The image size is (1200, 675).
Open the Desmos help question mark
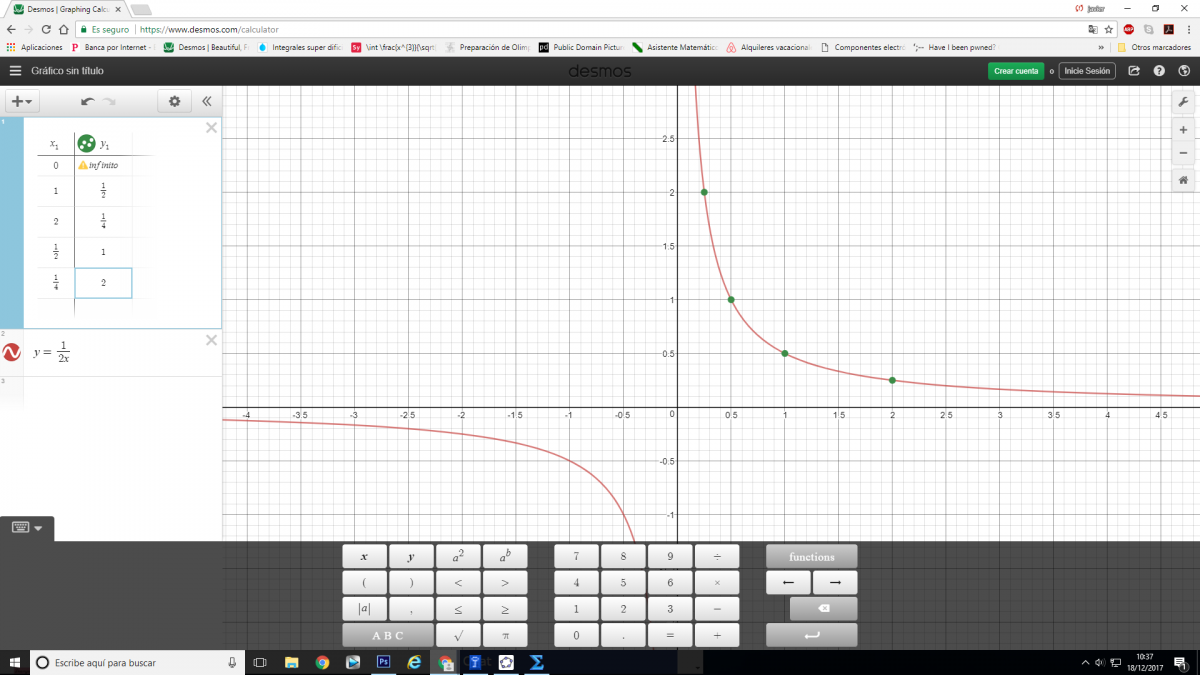tap(1159, 71)
